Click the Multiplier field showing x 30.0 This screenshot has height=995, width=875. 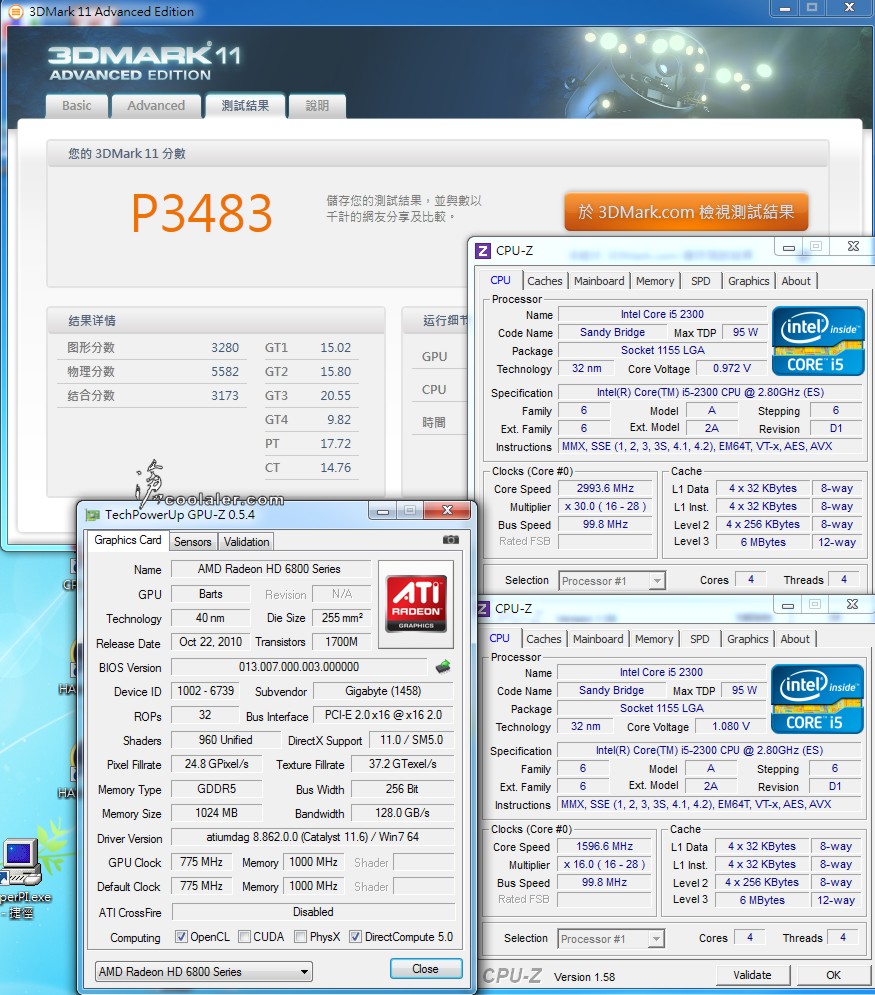[605, 506]
